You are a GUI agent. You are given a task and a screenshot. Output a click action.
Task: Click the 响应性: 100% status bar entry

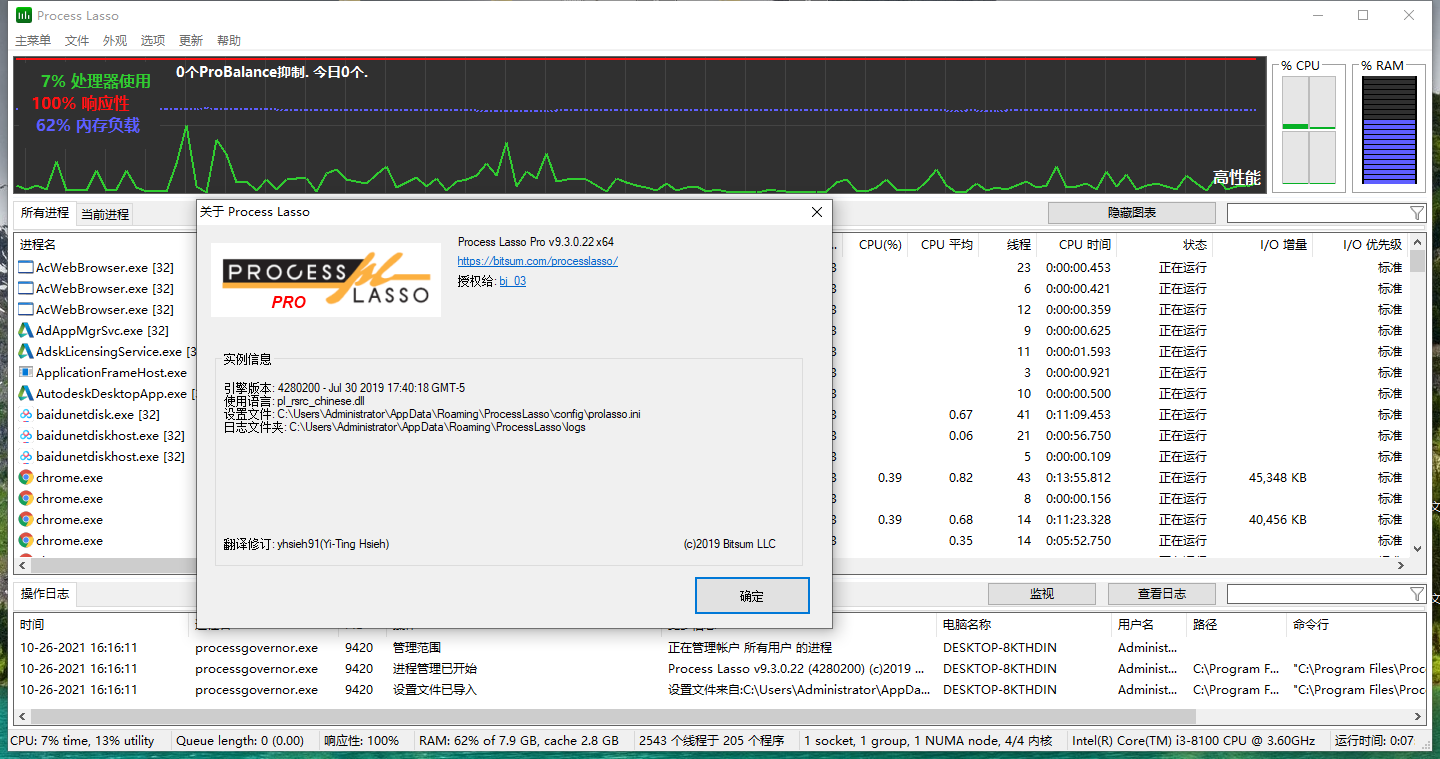[361, 741]
